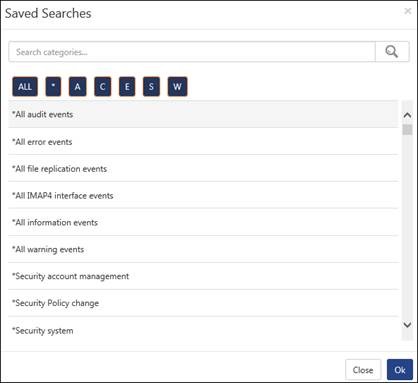
Task: Filter searches by asterisk button
Action: (53, 87)
